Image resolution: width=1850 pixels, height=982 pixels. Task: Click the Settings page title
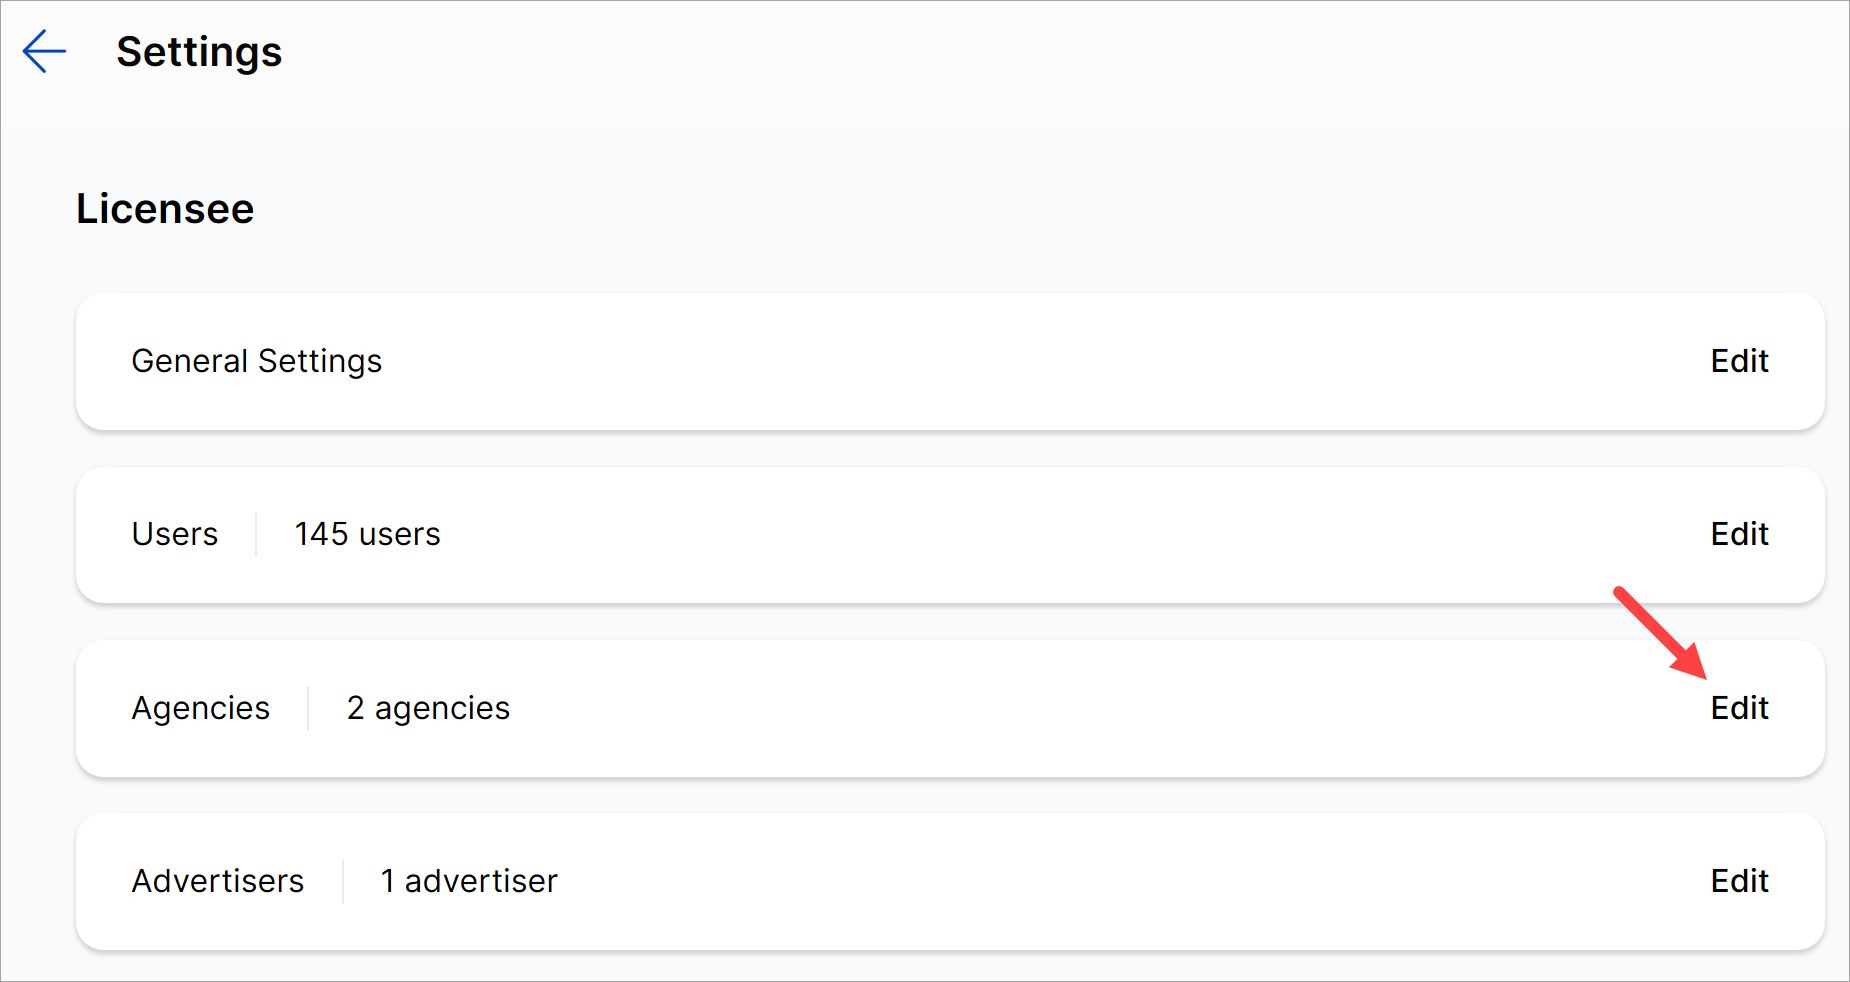coord(199,52)
